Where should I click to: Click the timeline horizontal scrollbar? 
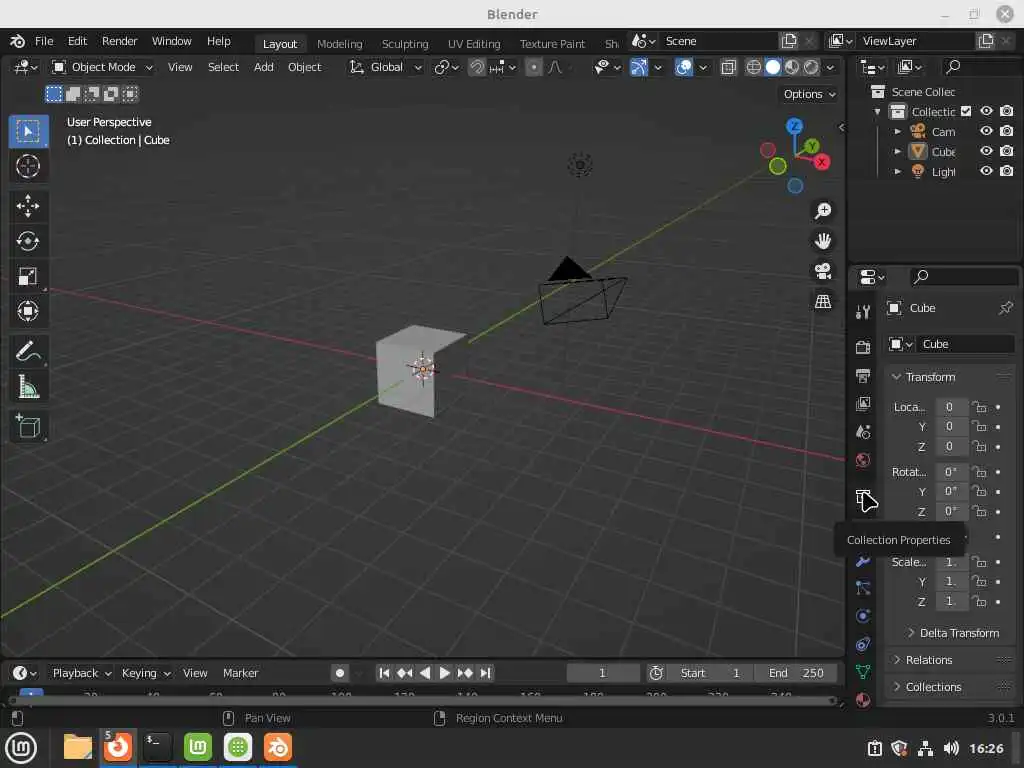point(422,701)
